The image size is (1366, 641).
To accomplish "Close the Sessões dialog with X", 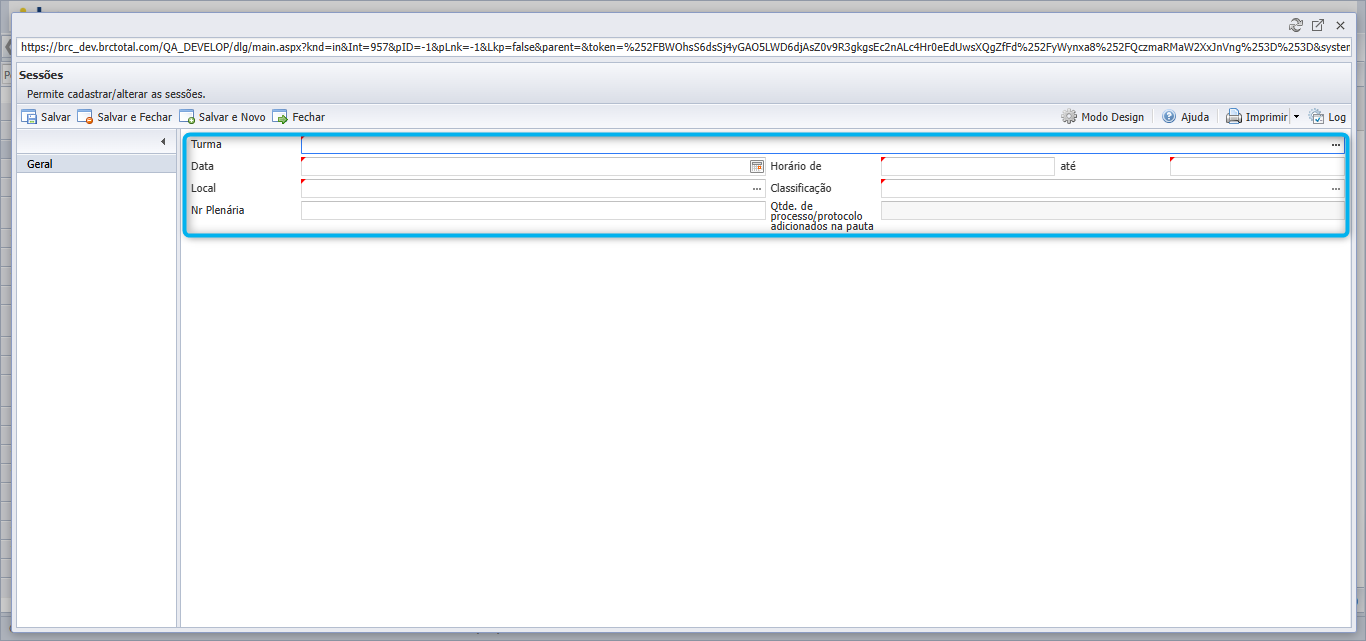I will point(1340,25).
